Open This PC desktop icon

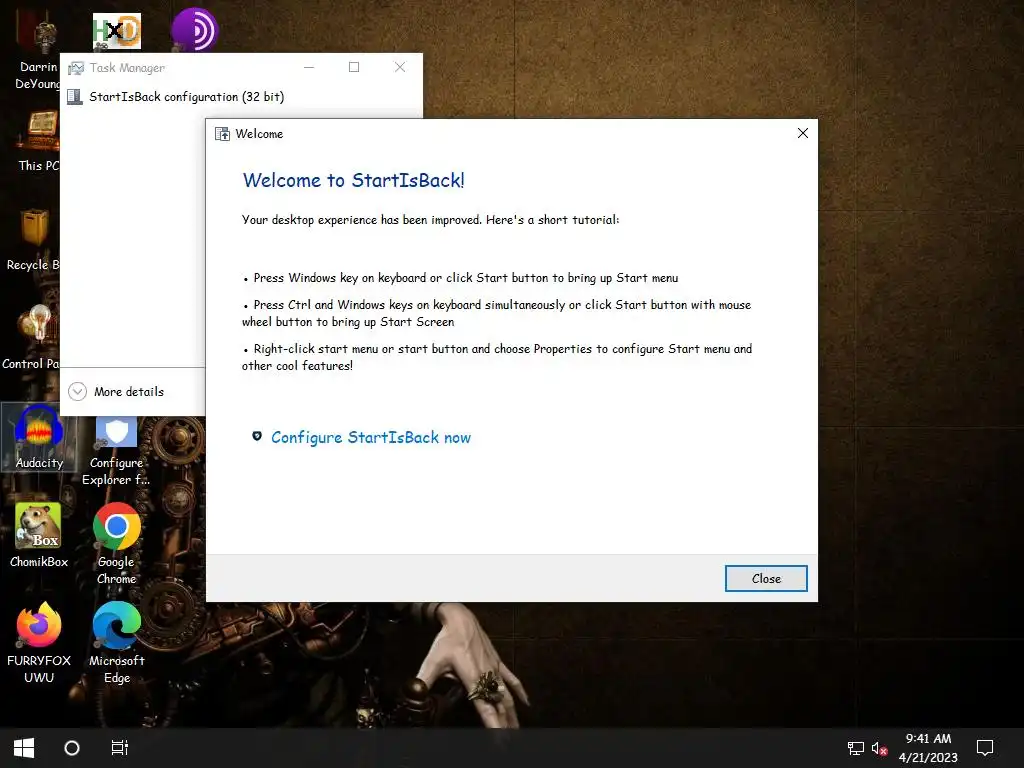click(x=39, y=141)
